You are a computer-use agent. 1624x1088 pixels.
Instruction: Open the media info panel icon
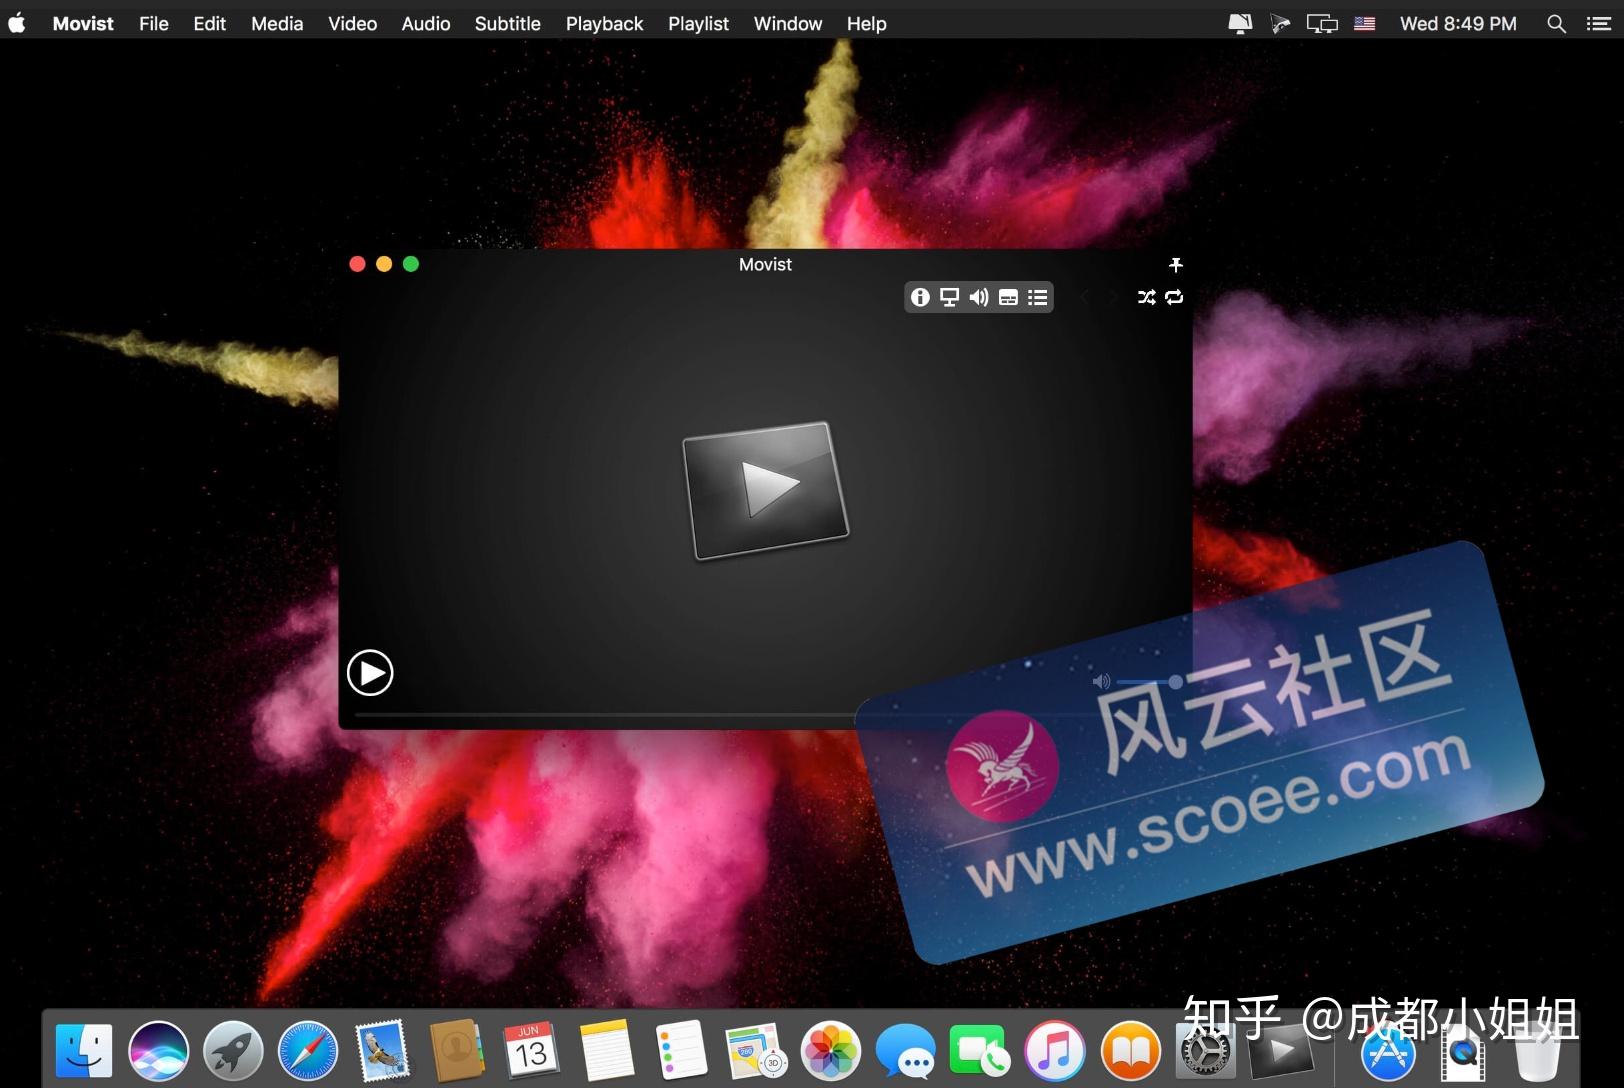coord(920,297)
